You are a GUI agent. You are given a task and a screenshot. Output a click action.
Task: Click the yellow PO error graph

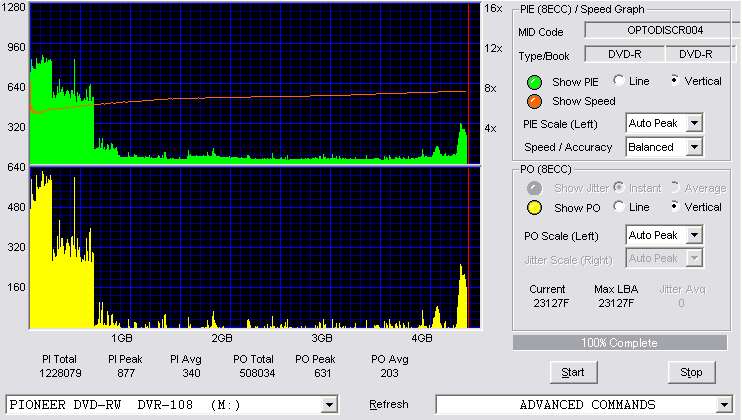click(256, 247)
